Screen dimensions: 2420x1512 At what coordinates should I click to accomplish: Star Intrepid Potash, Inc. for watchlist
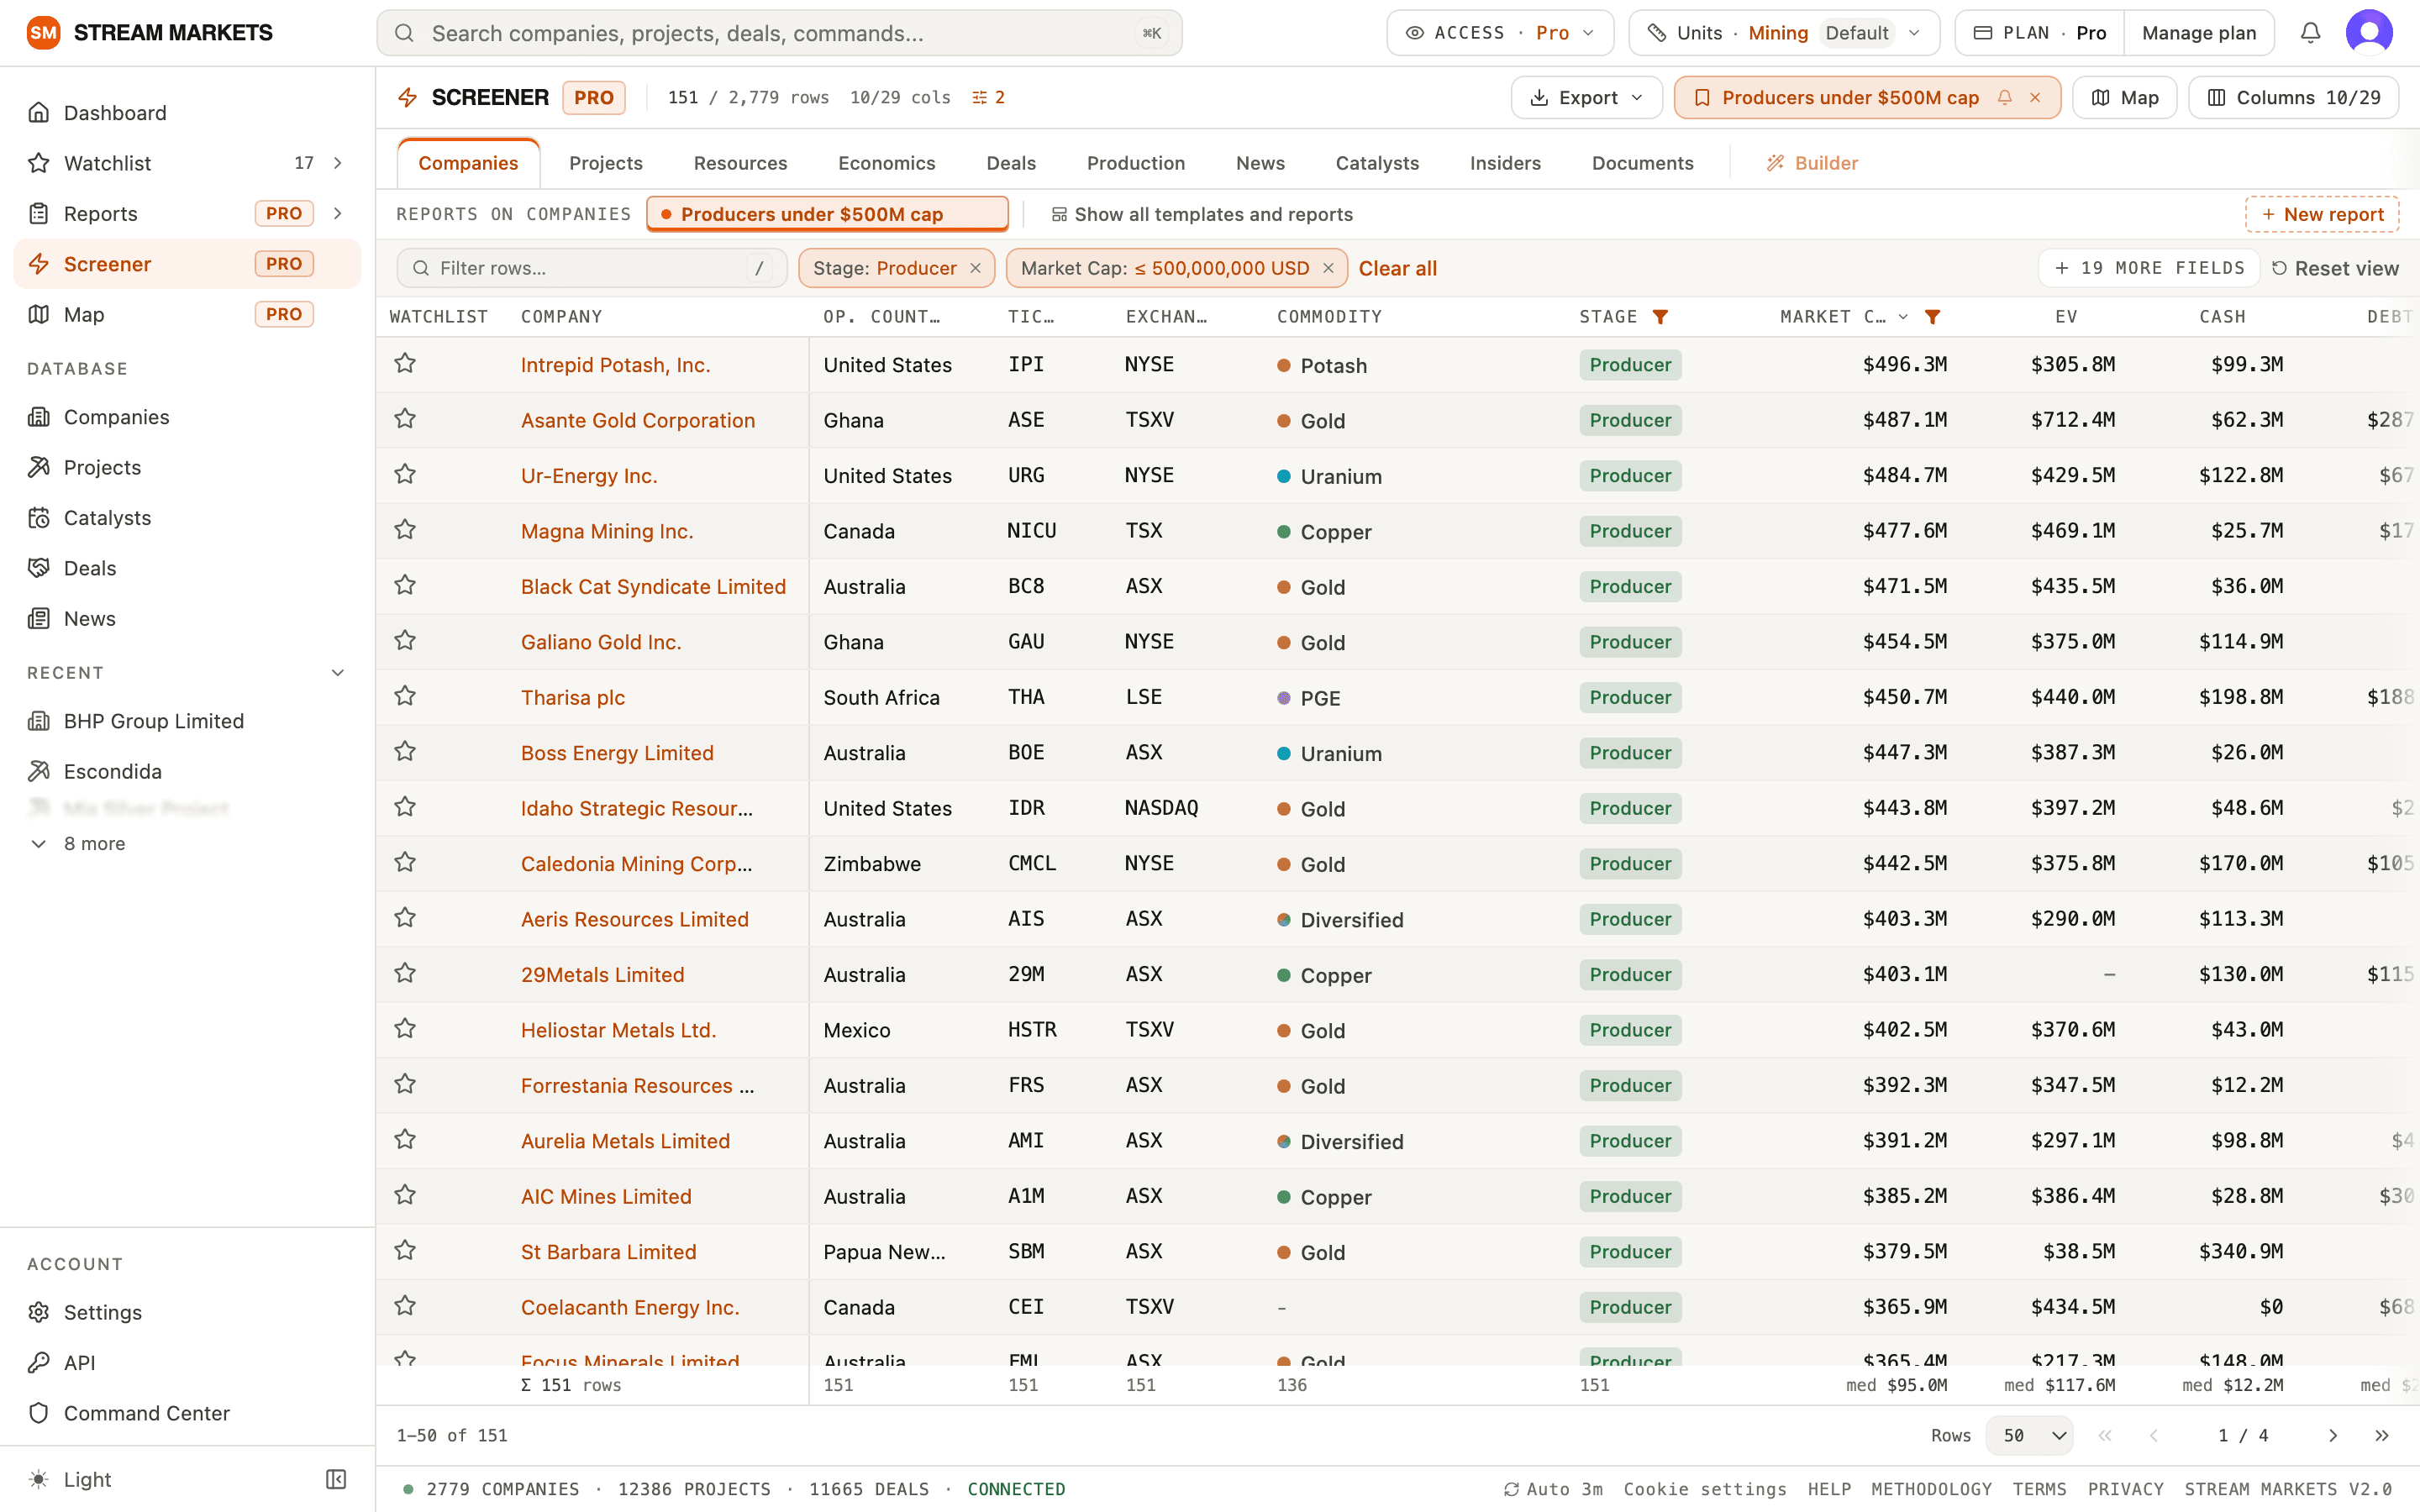(405, 364)
